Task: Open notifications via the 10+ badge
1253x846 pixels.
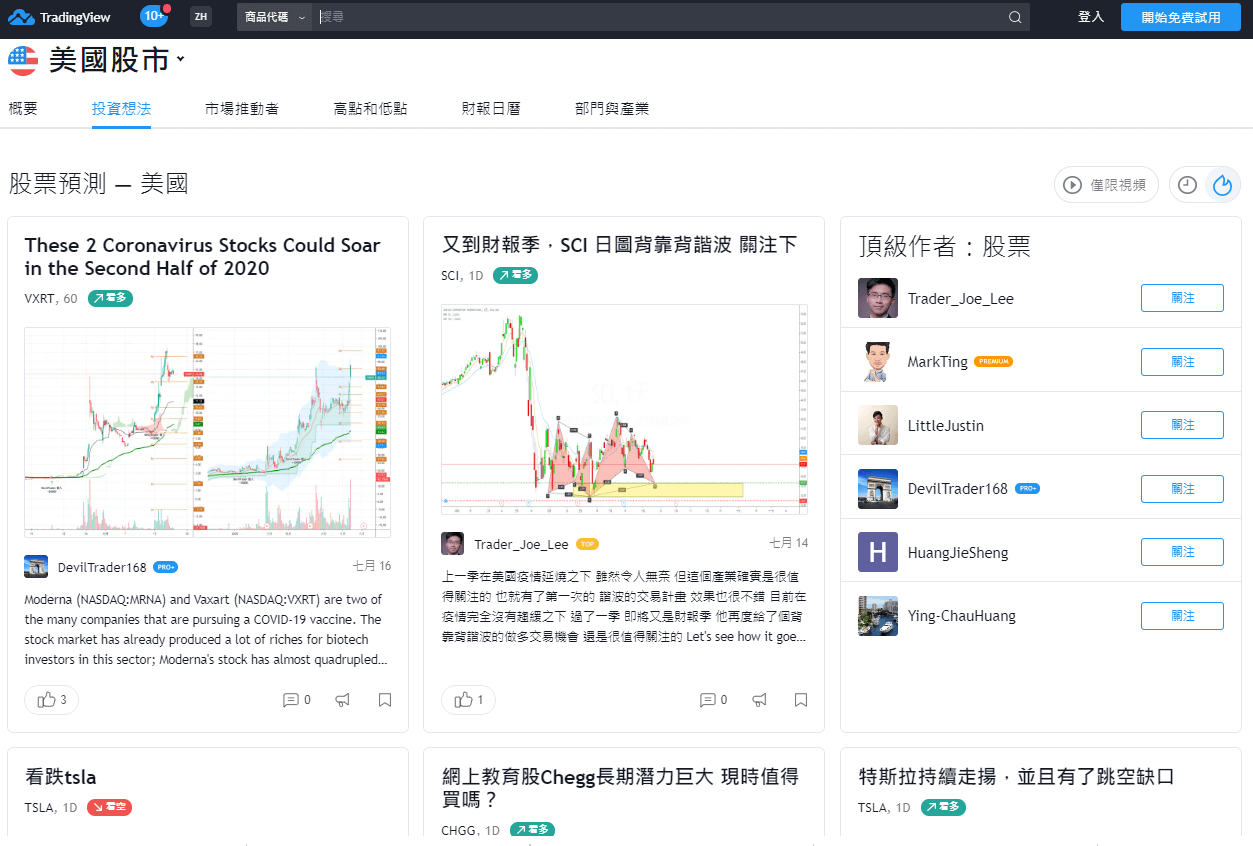Action: pos(152,15)
